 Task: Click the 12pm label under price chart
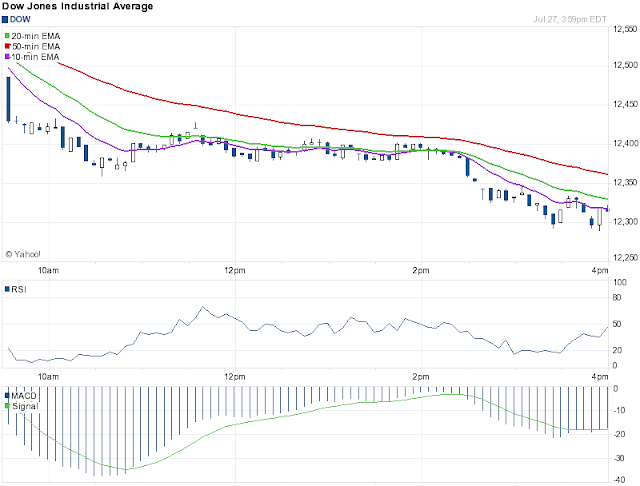pos(235,270)
